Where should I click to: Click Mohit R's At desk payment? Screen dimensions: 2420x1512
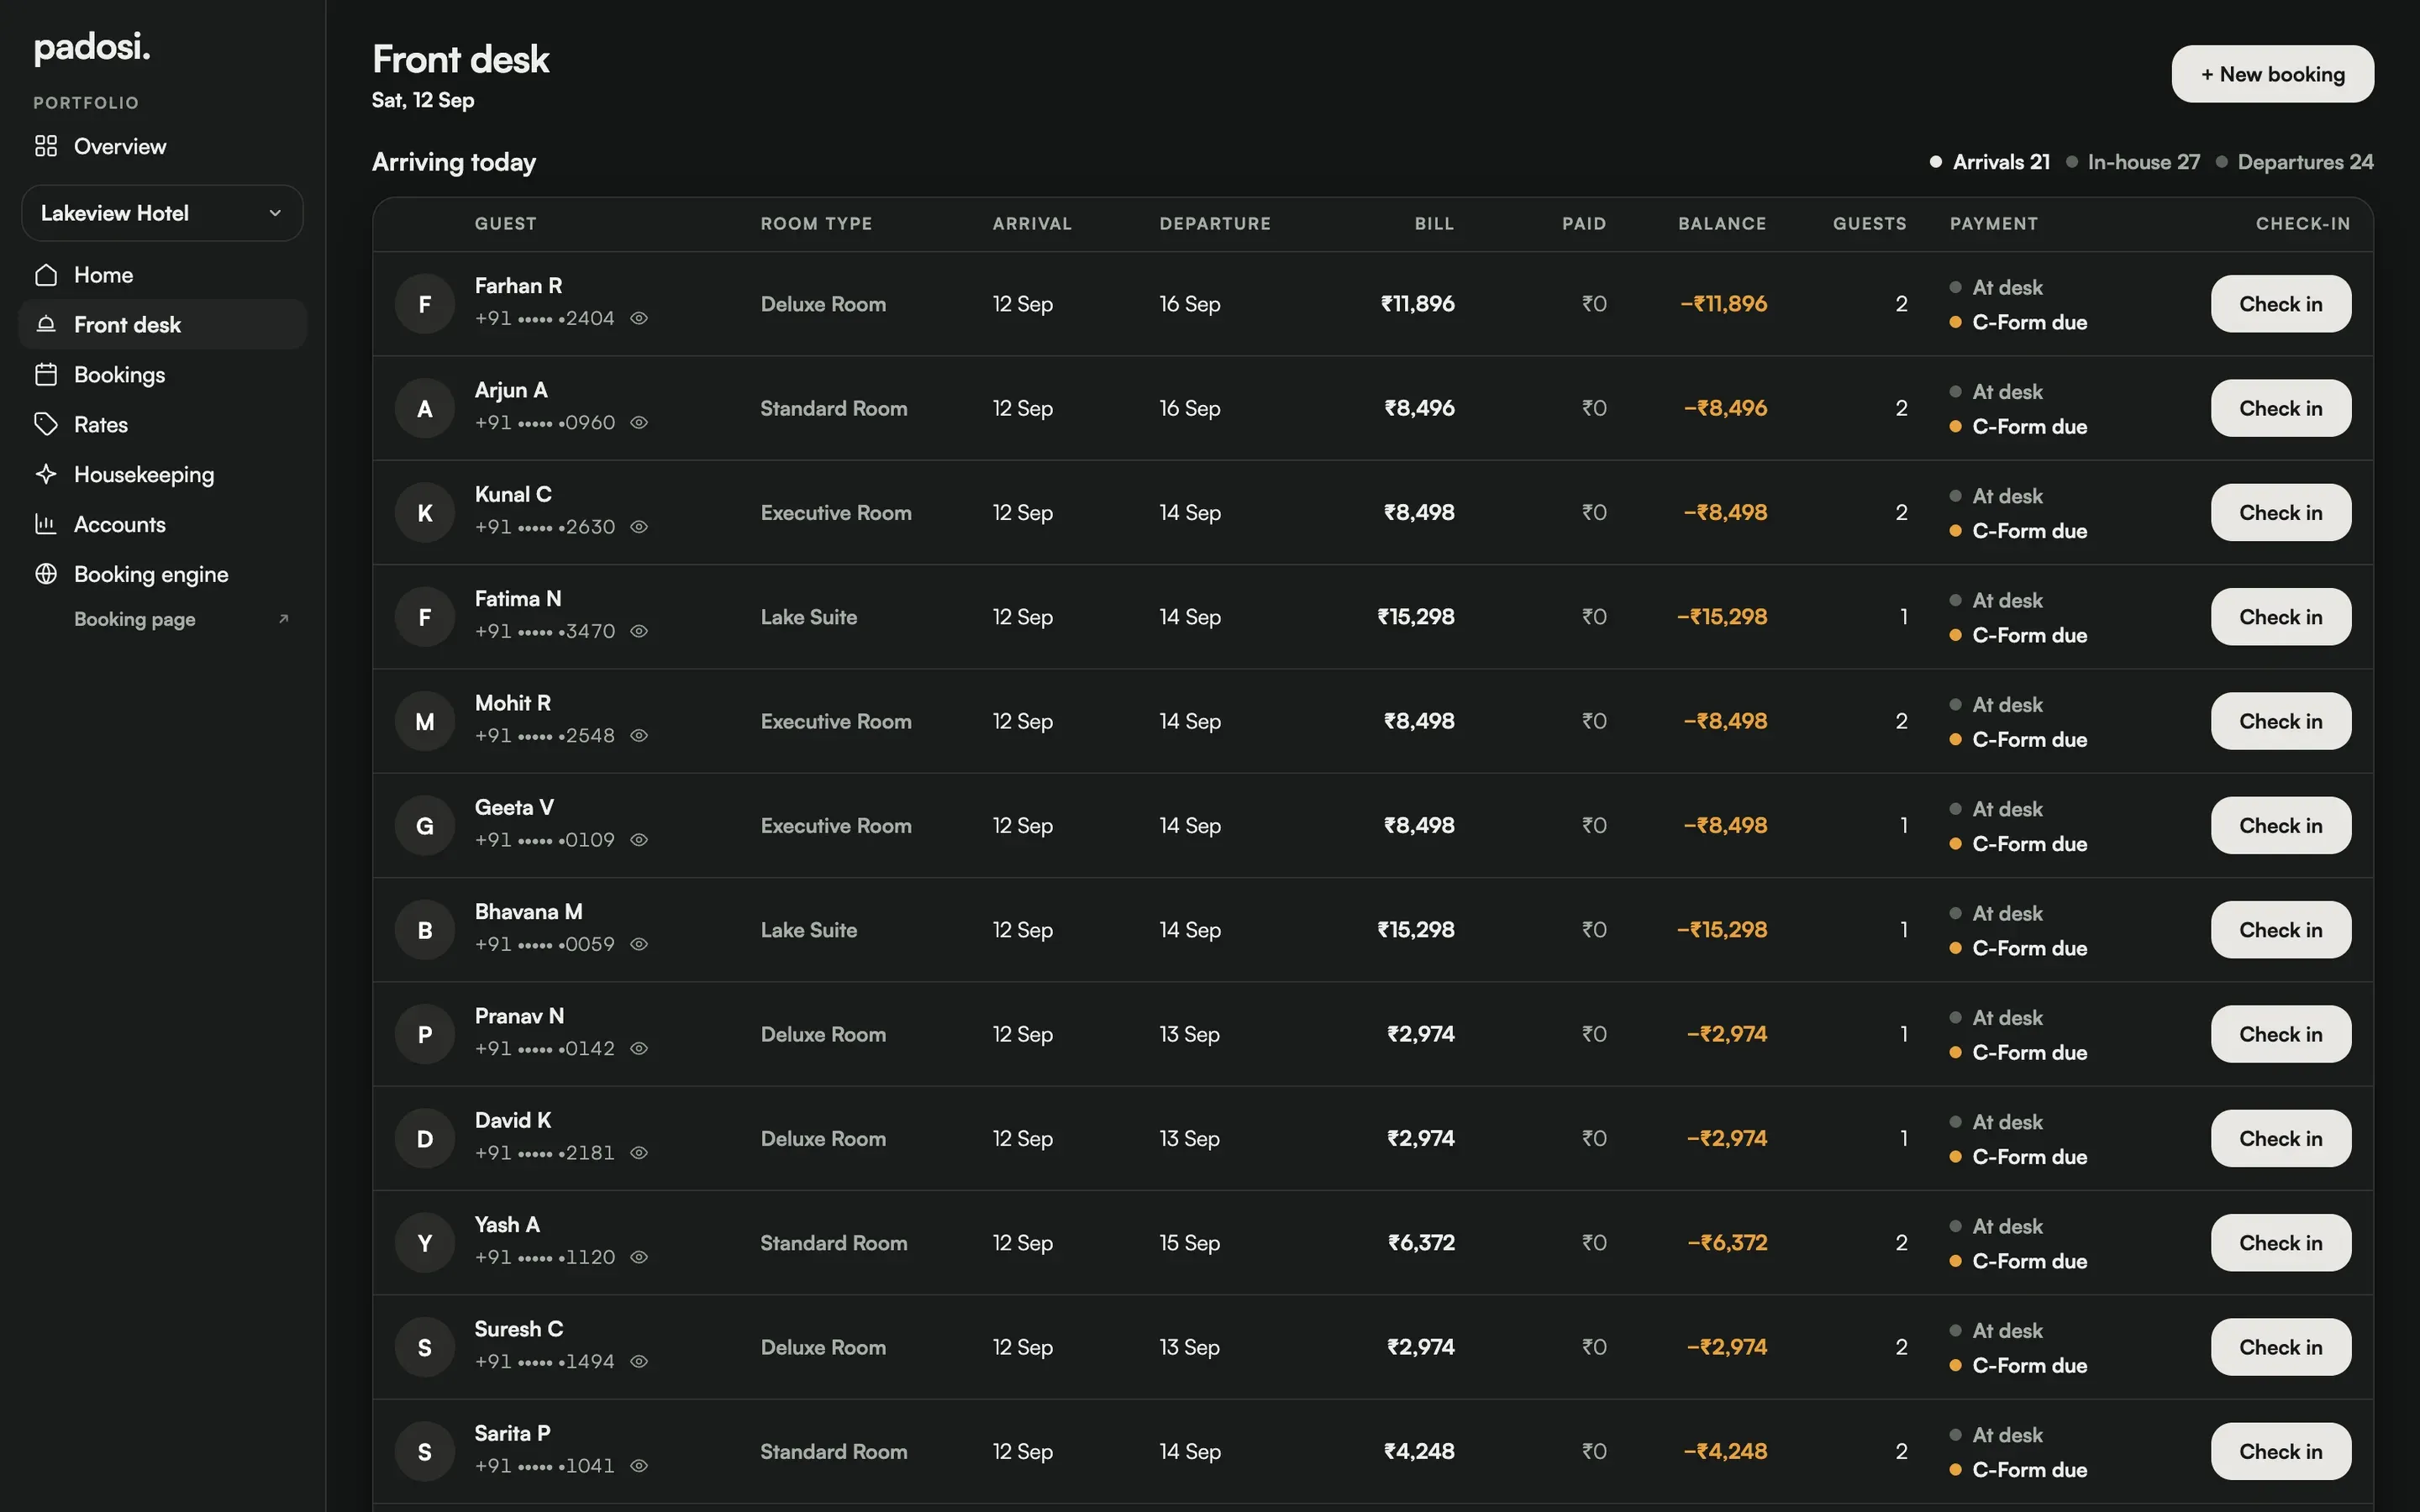1996,705
